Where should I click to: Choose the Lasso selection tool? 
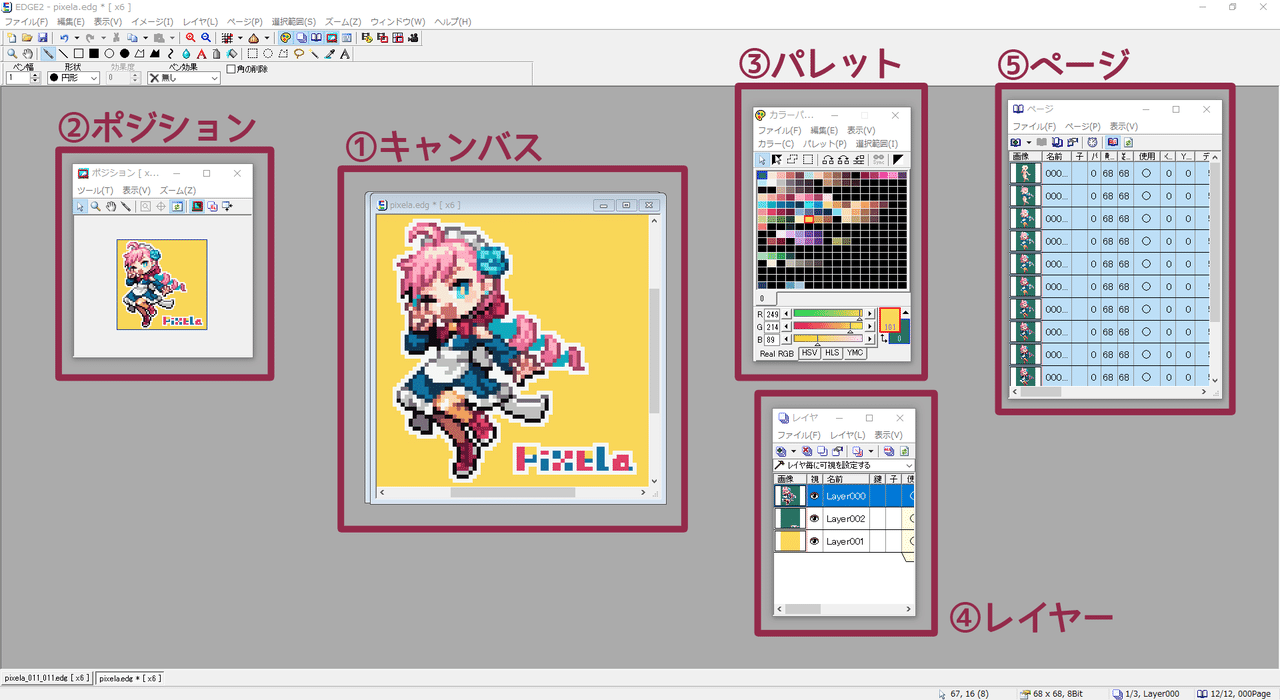point(298,54)
